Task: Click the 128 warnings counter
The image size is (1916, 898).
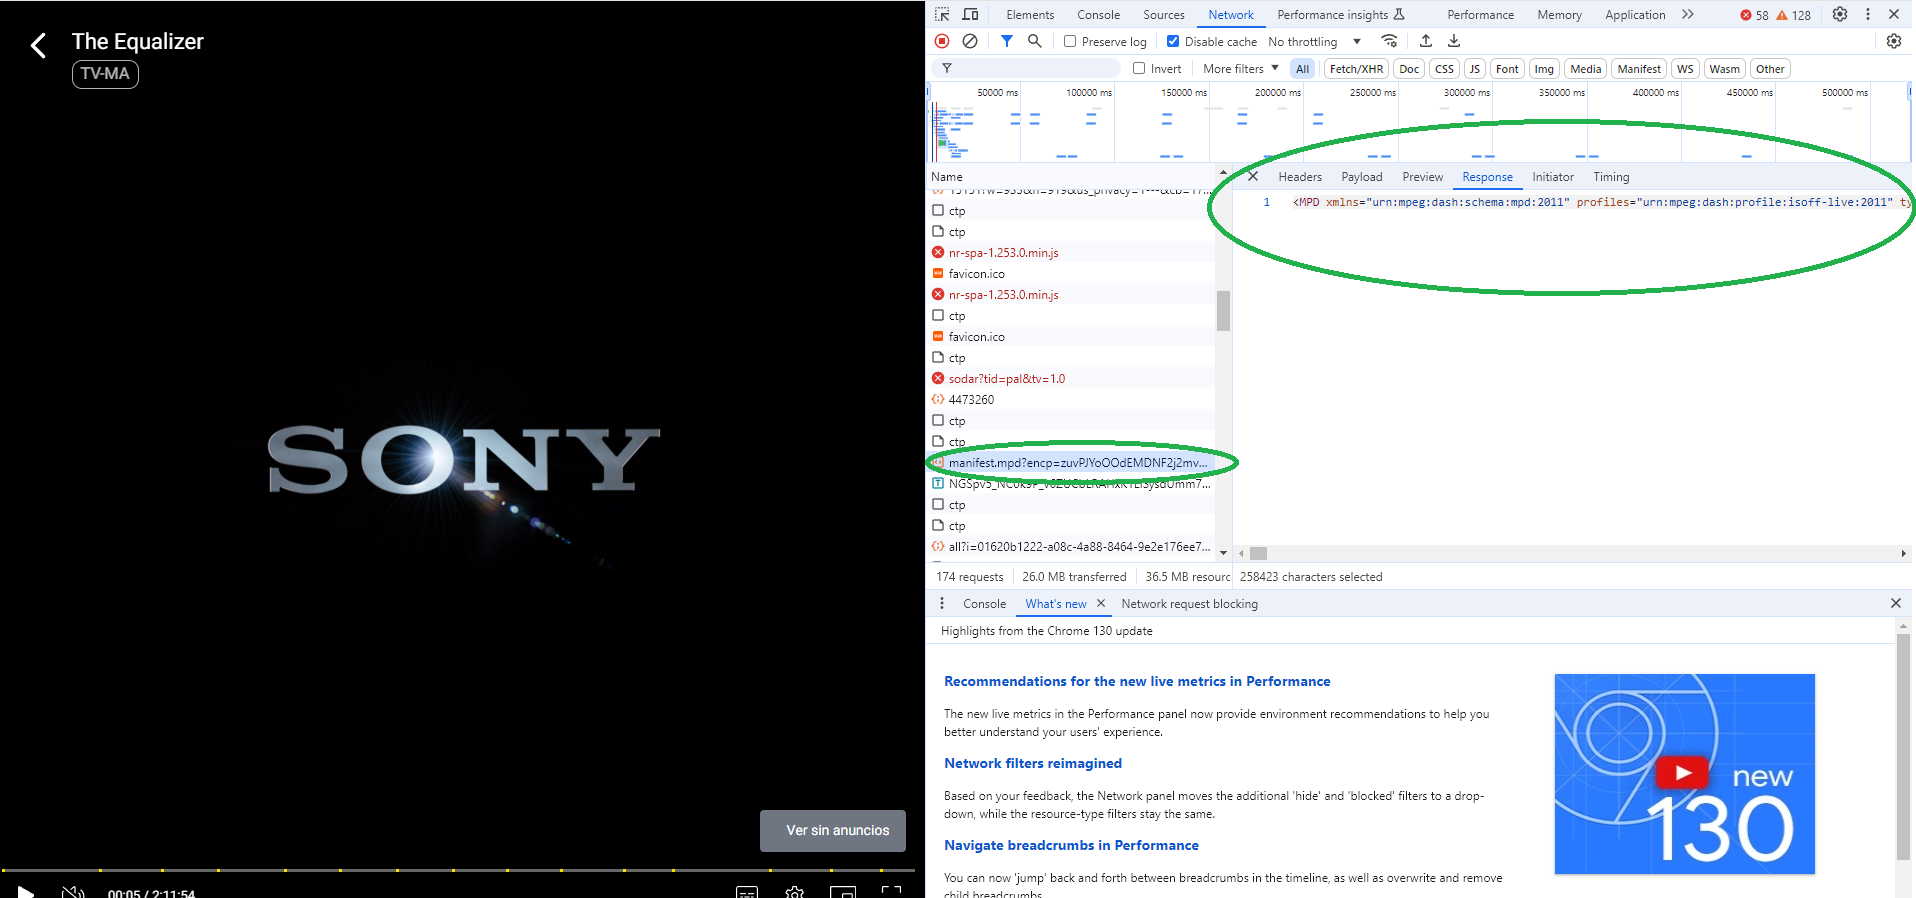Action: tap(1793, 15)
